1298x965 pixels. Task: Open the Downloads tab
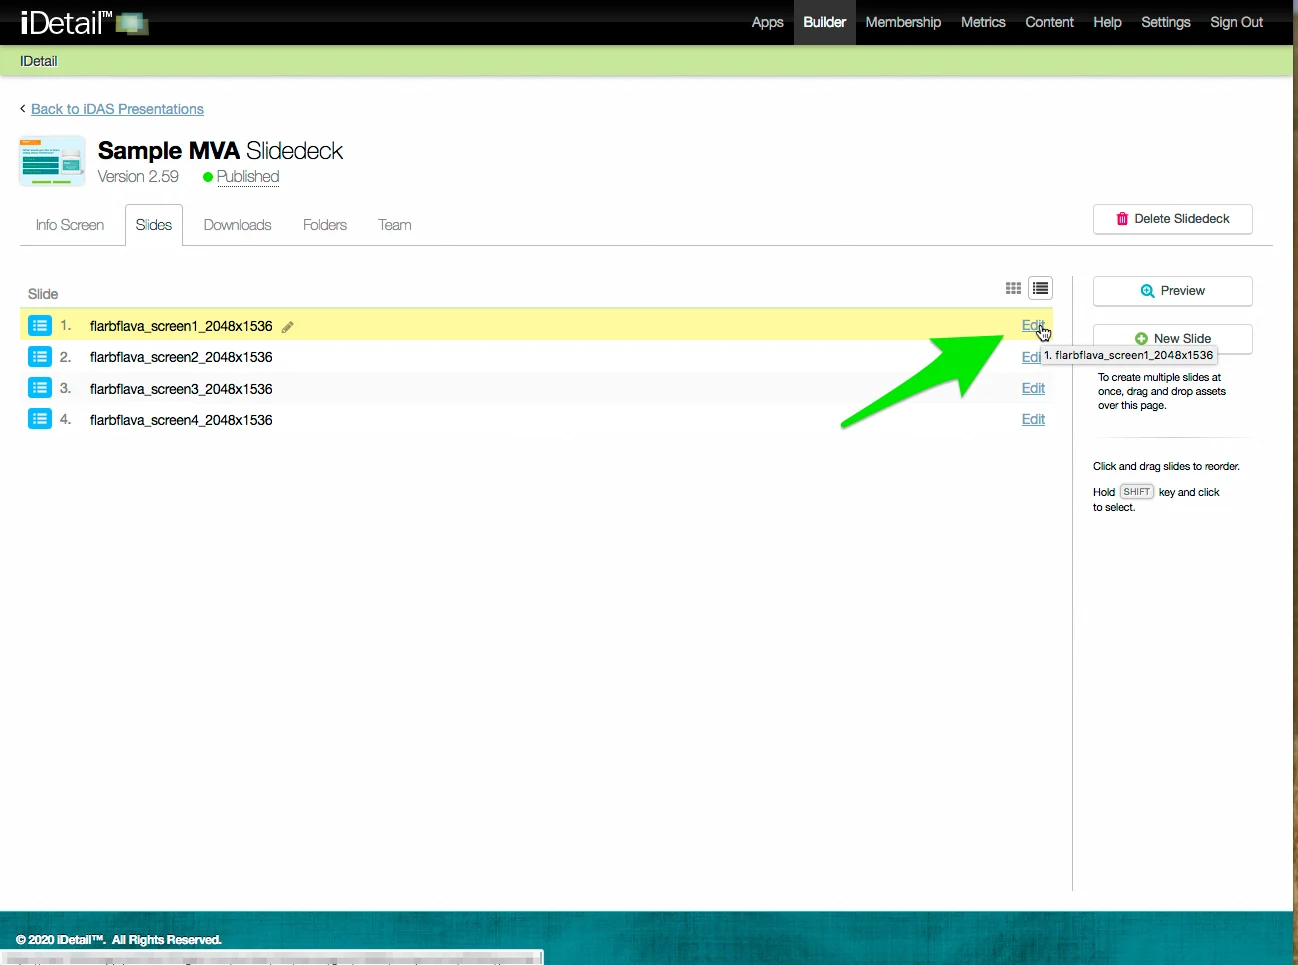pos(237,225)
